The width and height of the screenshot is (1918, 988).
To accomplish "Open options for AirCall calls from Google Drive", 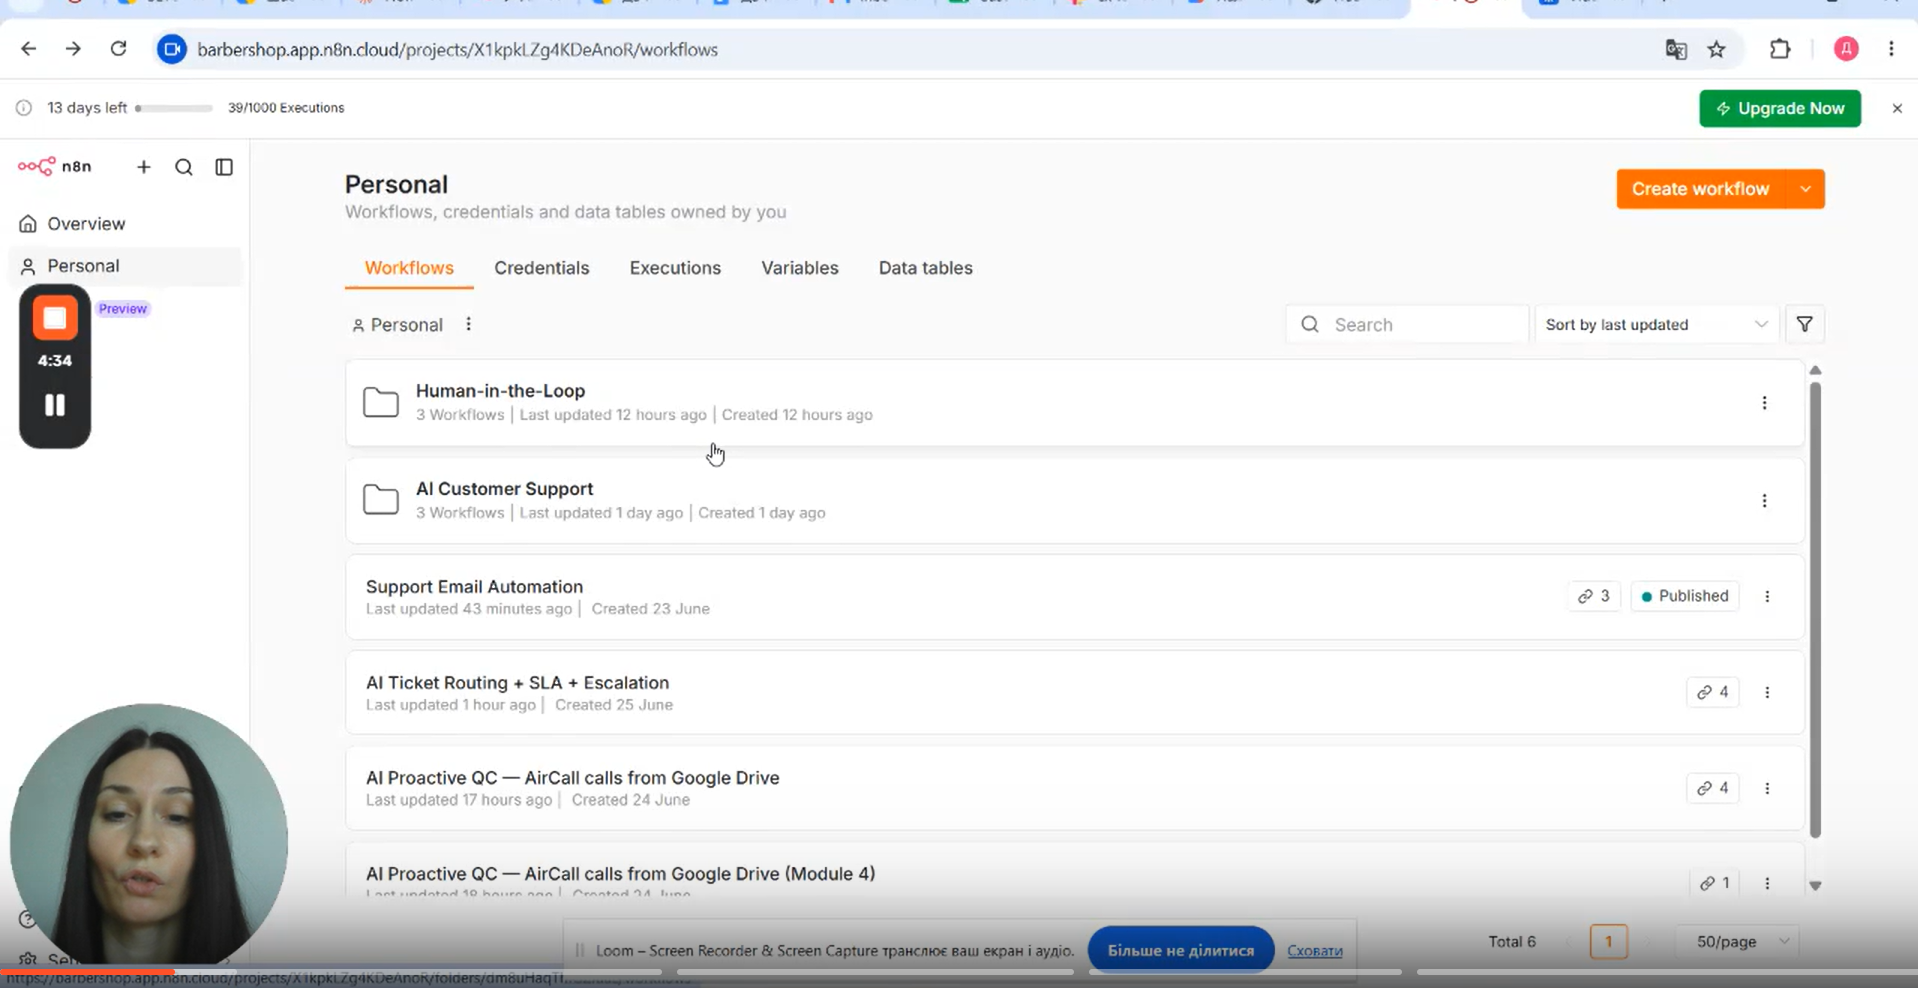I will [x=1767, y=788].
